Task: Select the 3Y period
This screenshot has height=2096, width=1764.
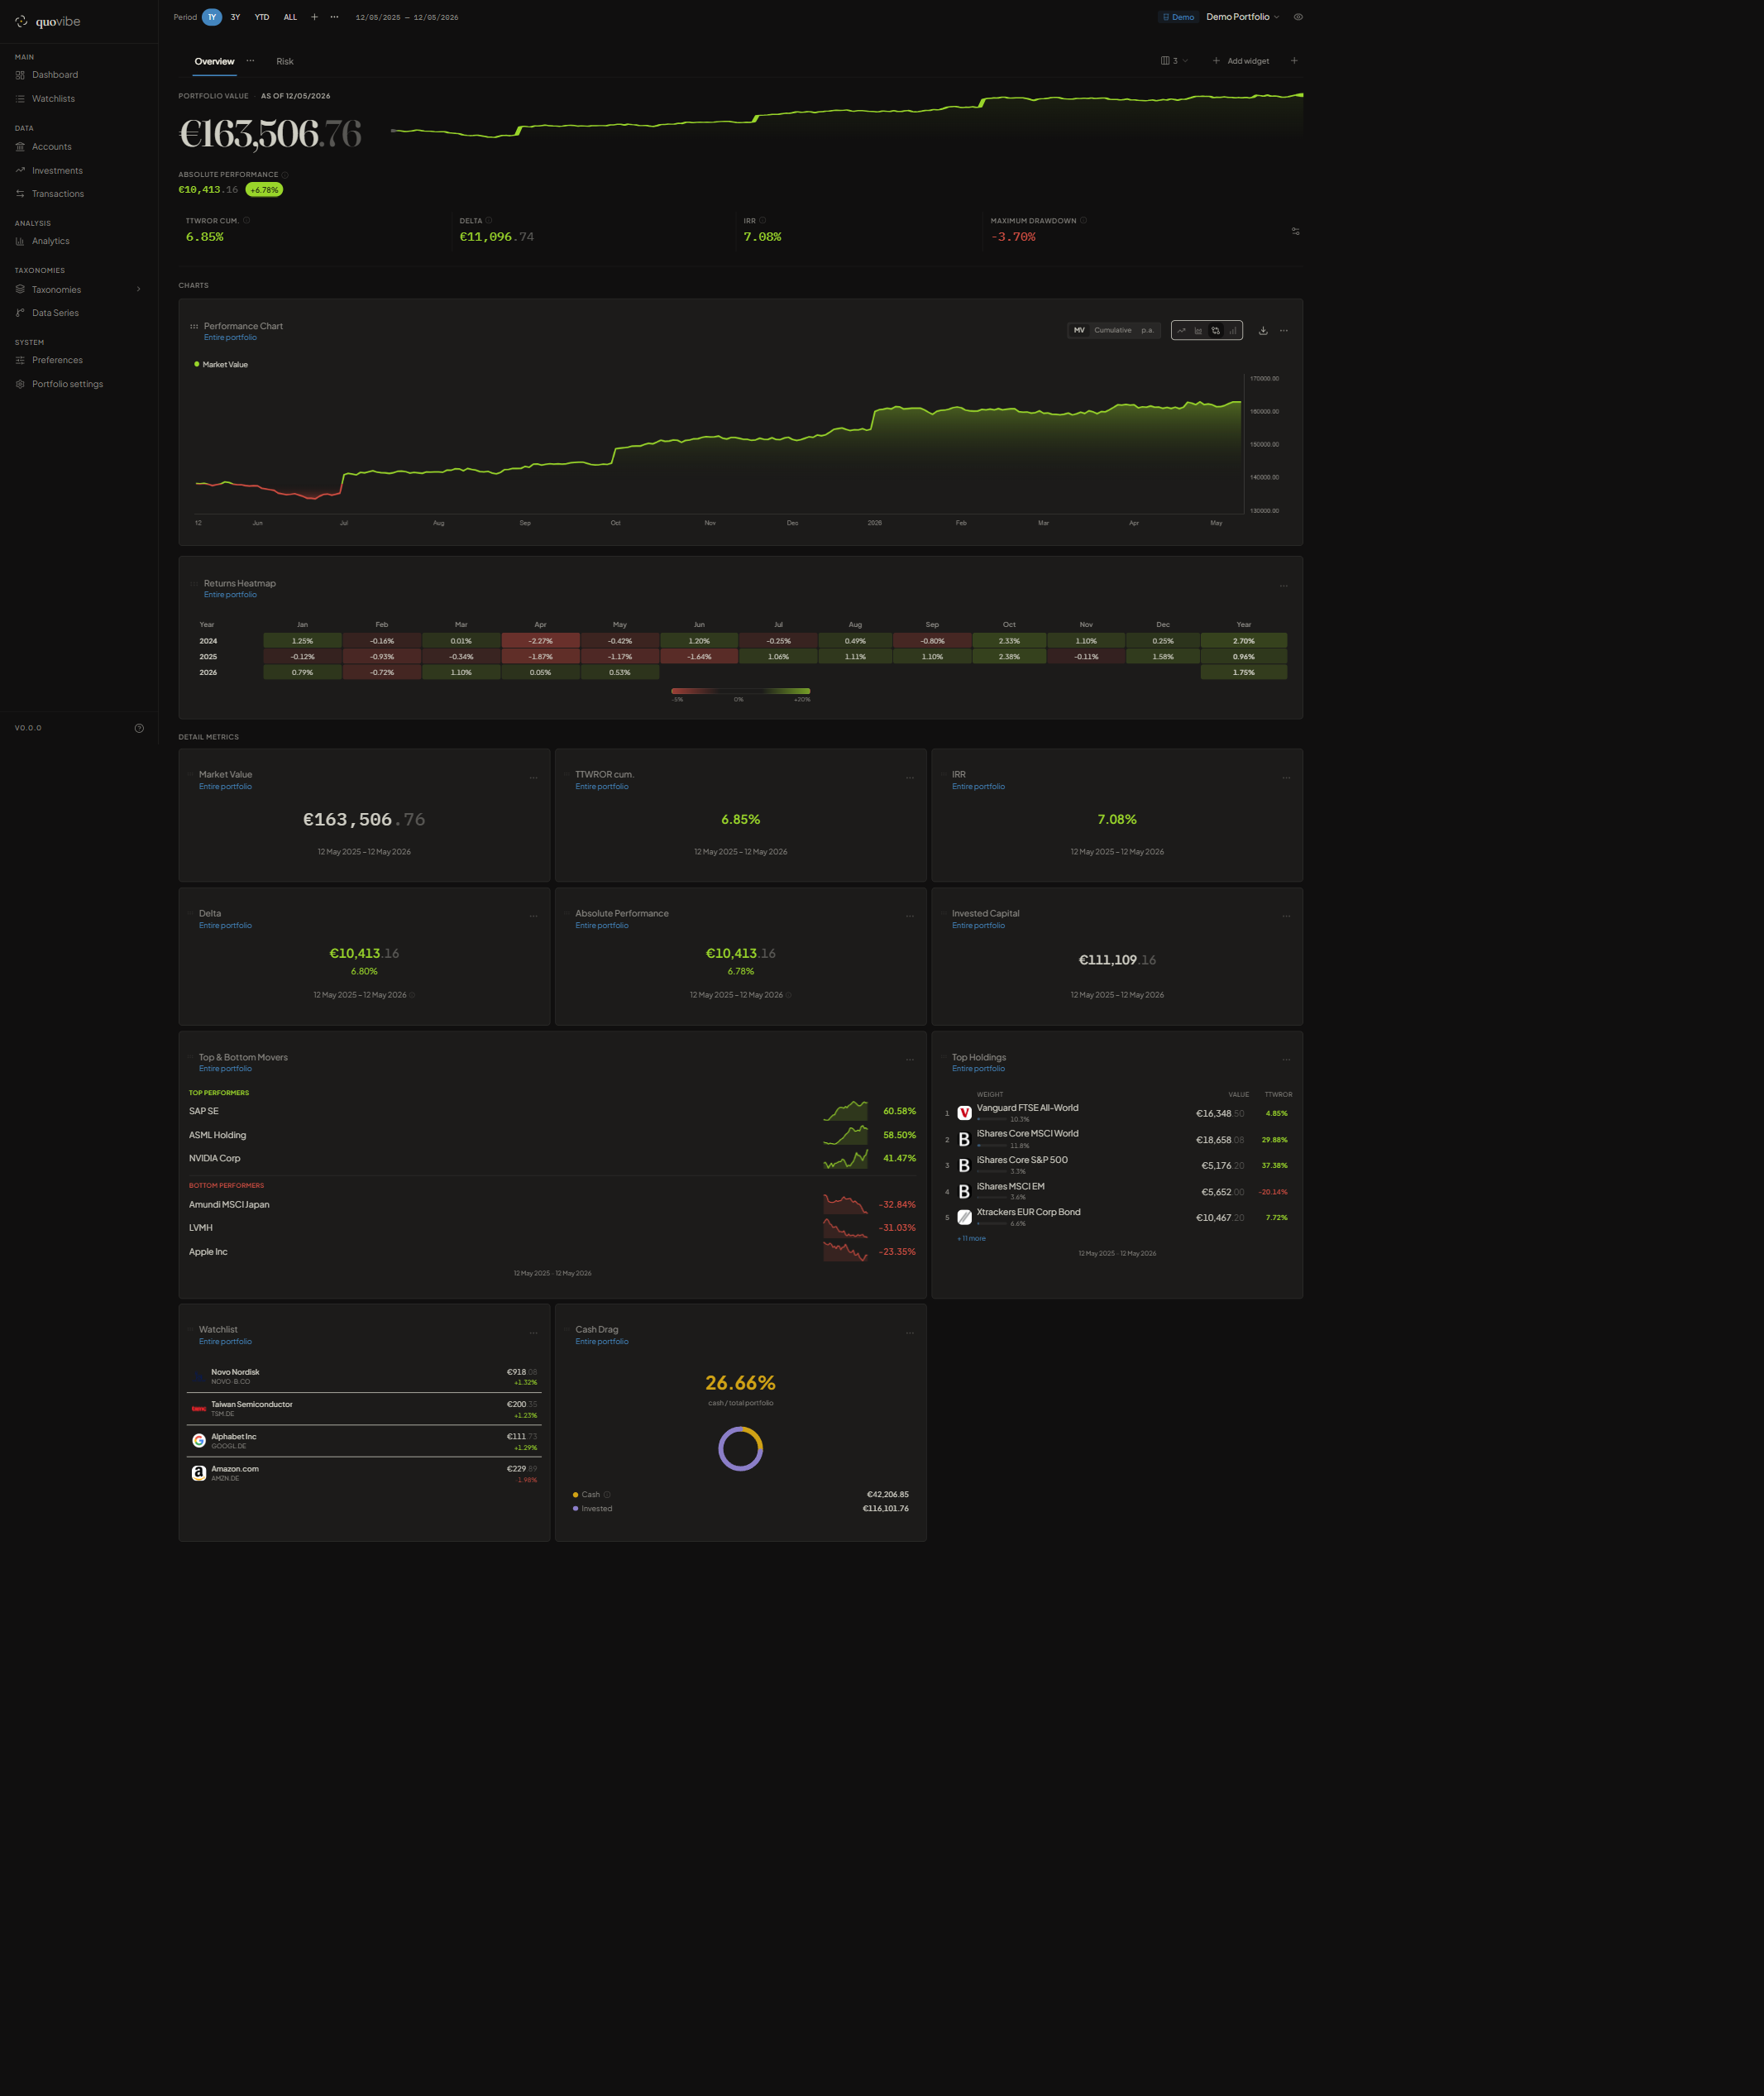Action: coord(235,17)
